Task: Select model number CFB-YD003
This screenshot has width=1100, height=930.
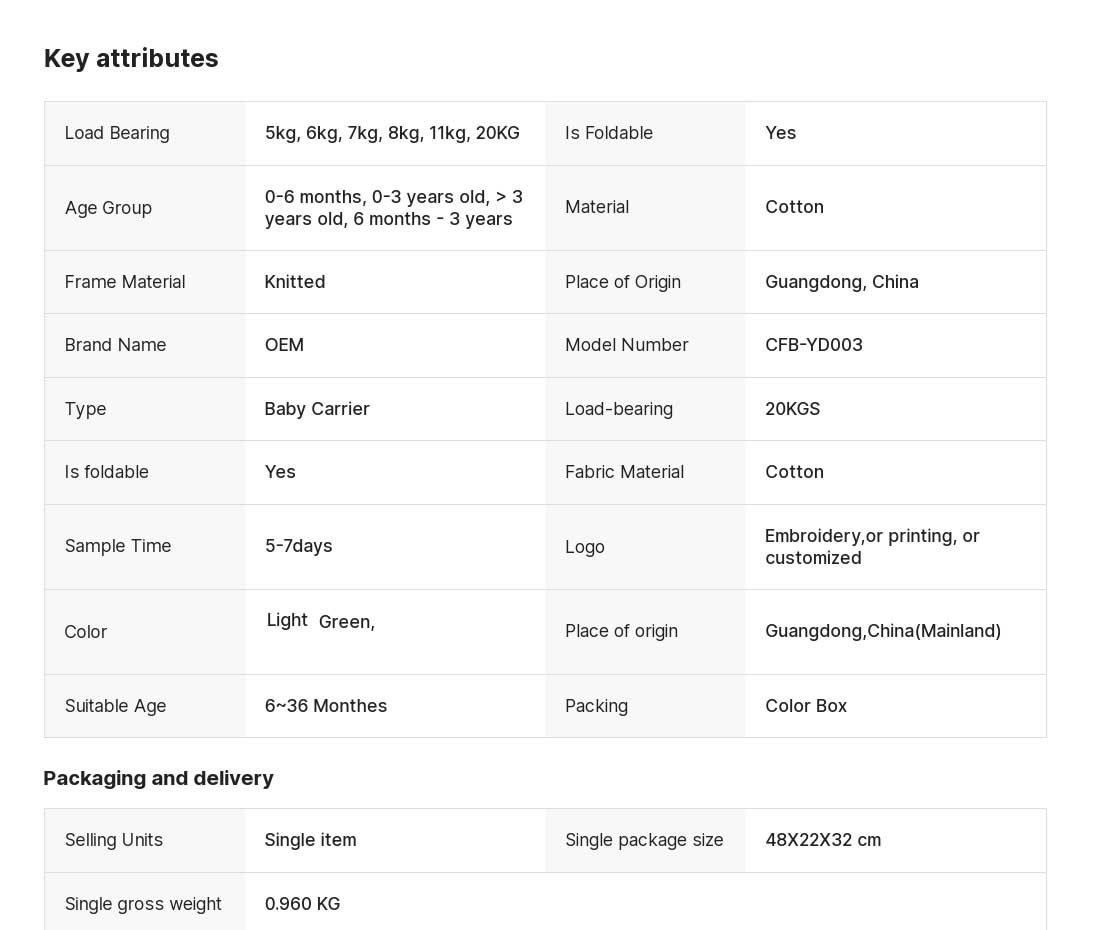Action: [814, 345]
